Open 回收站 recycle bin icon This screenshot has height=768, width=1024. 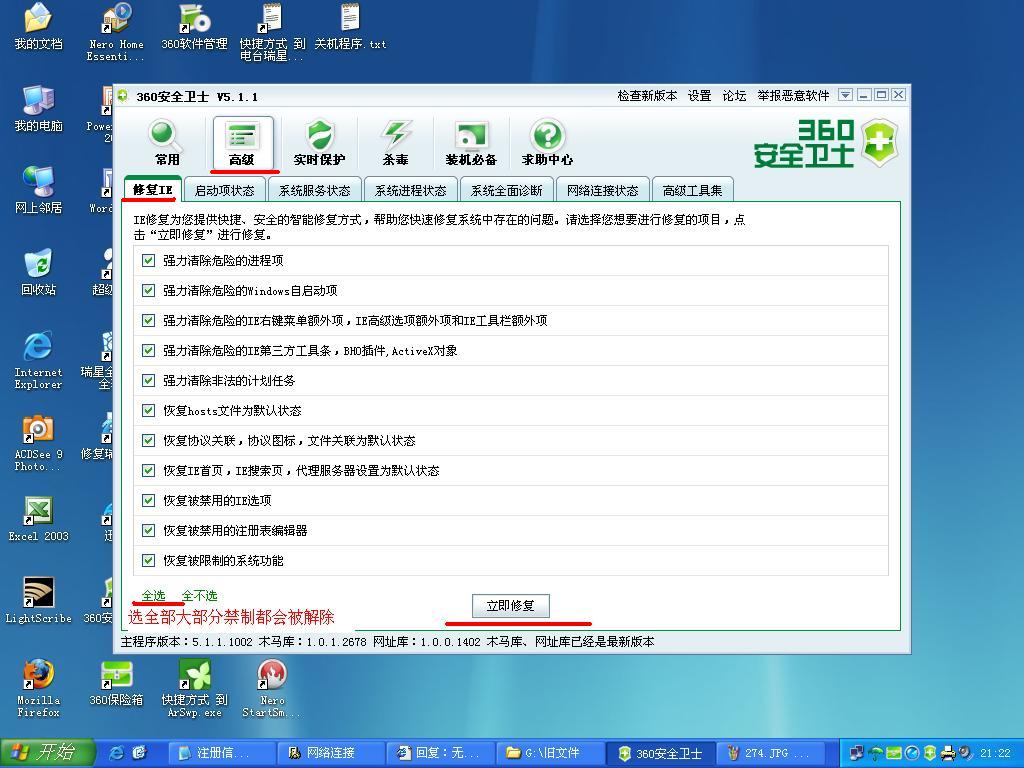[x=38, y=272]
